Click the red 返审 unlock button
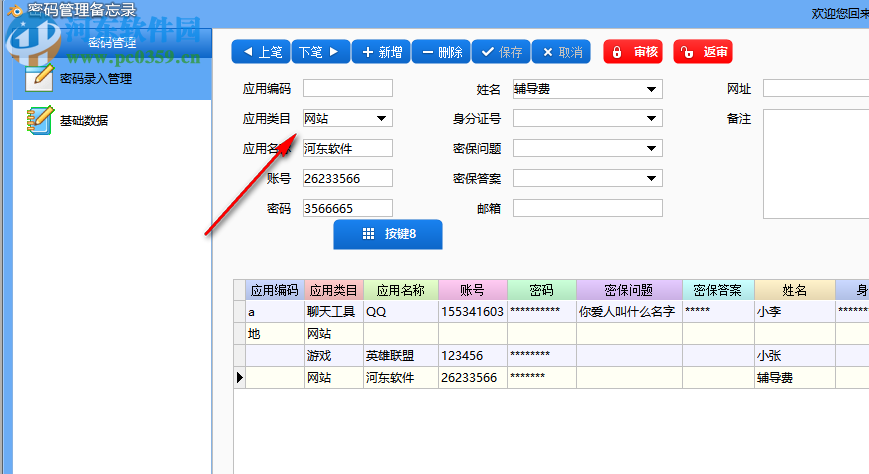Viewport: 869px width, 474px height. click(703, 52)
